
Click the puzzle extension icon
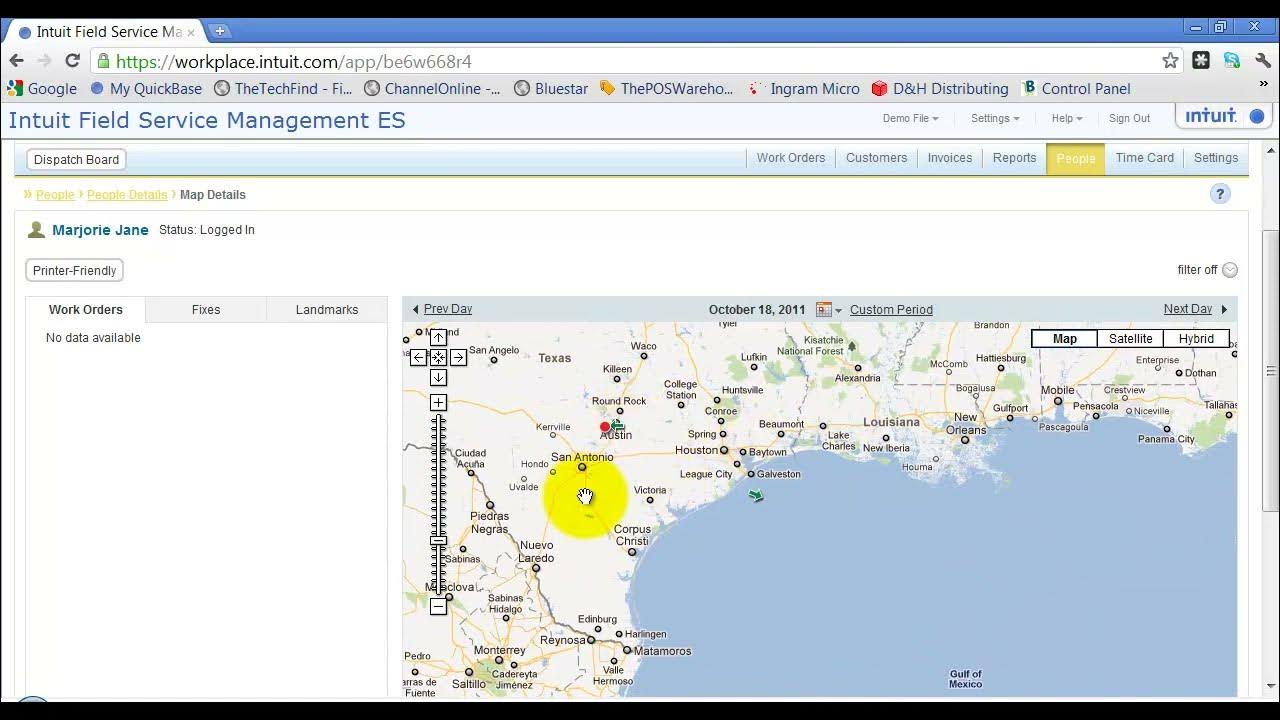tap(1201, 61)
